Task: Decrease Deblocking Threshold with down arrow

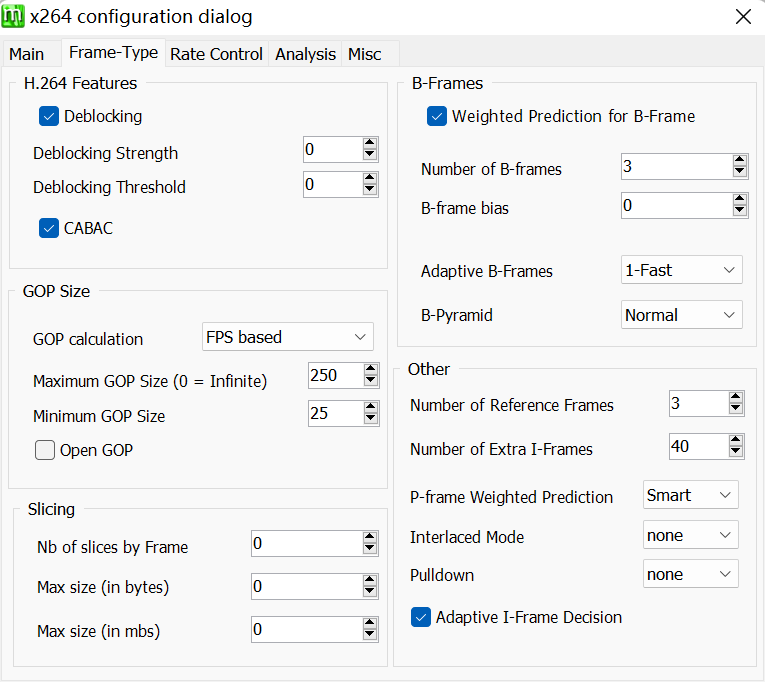Action: click(370, 190)
